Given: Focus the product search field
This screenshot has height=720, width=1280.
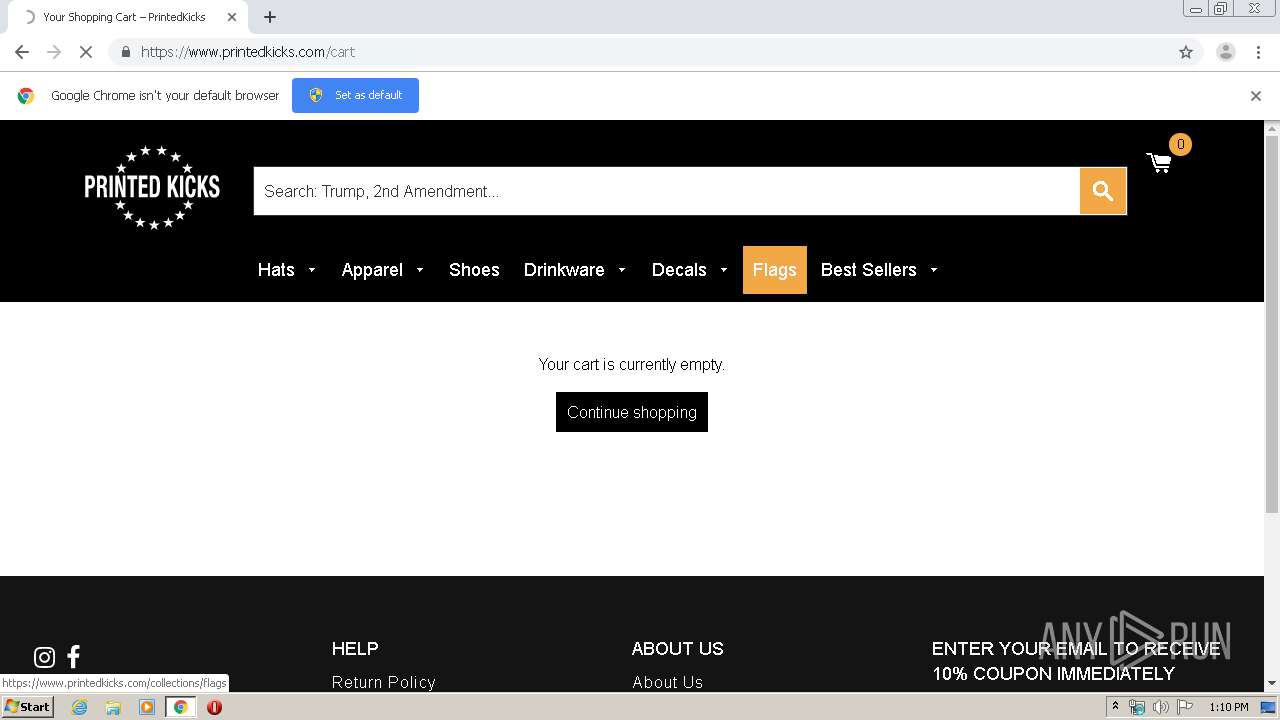Looking at the screenshot, I should coord(667,191).
